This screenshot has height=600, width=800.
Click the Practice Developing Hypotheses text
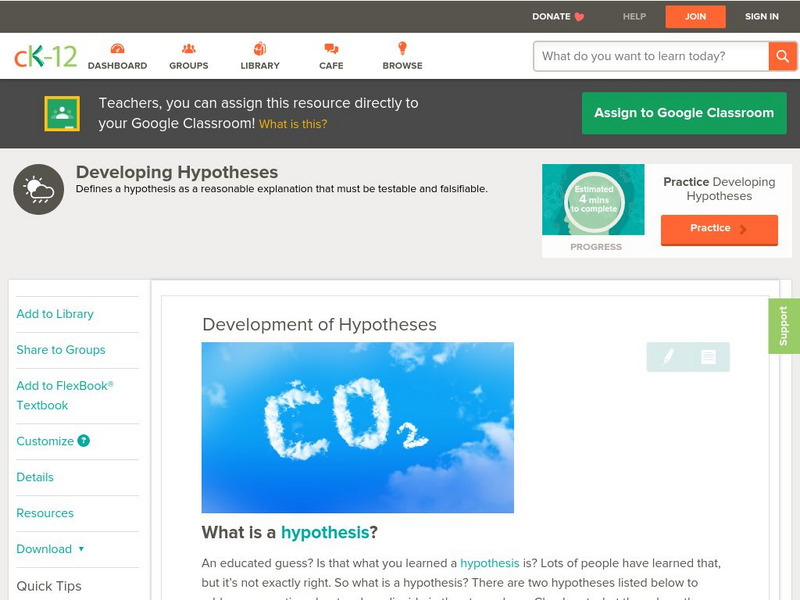[x=719, y=189]
